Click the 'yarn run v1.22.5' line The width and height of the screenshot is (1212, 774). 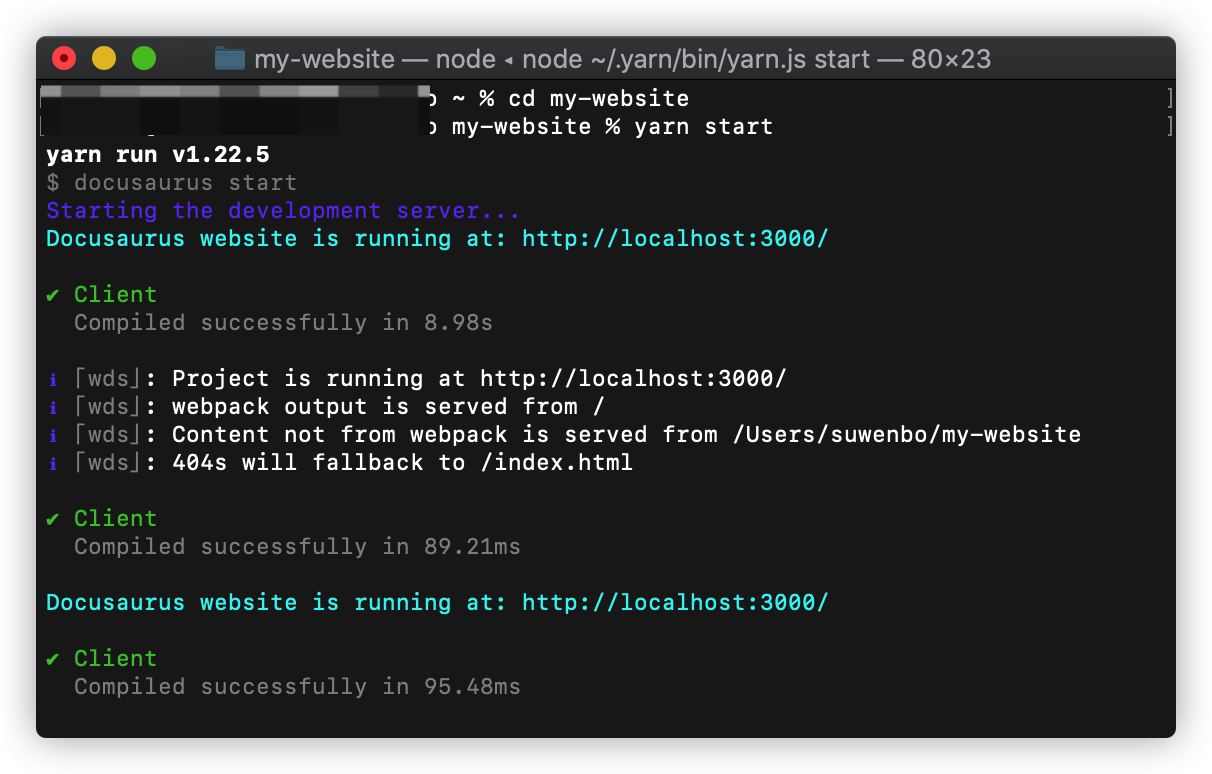(157, 155)
